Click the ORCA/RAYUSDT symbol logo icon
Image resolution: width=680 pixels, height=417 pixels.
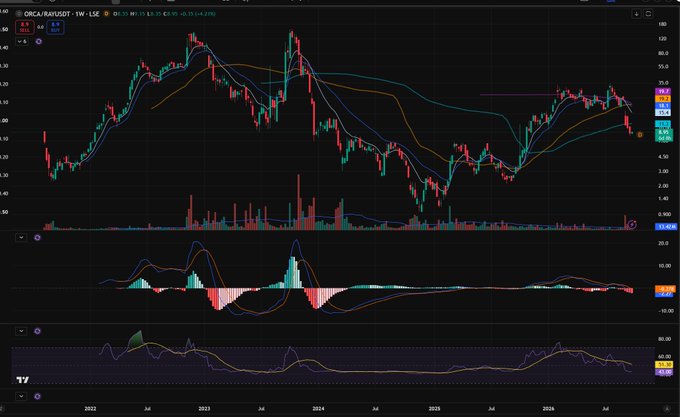click(19, 14)
